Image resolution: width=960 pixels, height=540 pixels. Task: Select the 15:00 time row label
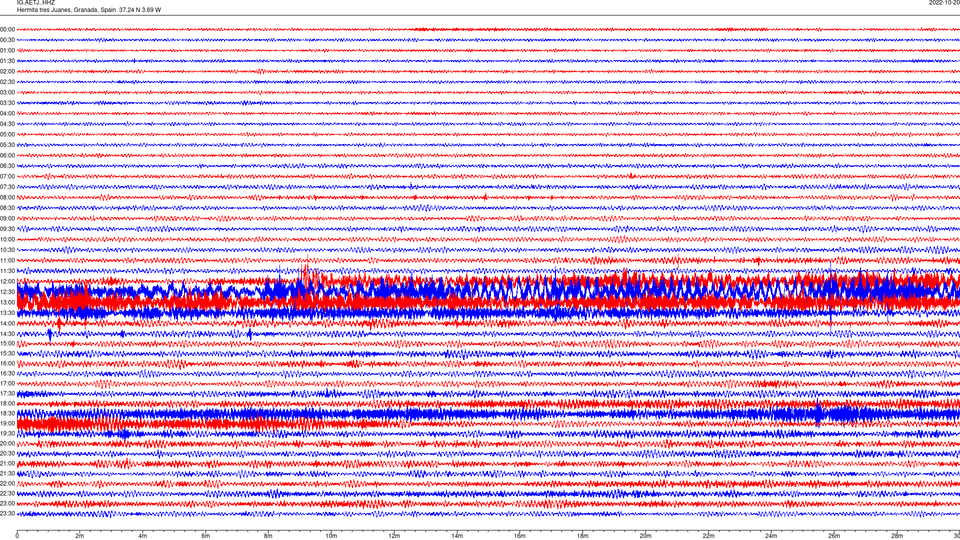pos(7,343)
